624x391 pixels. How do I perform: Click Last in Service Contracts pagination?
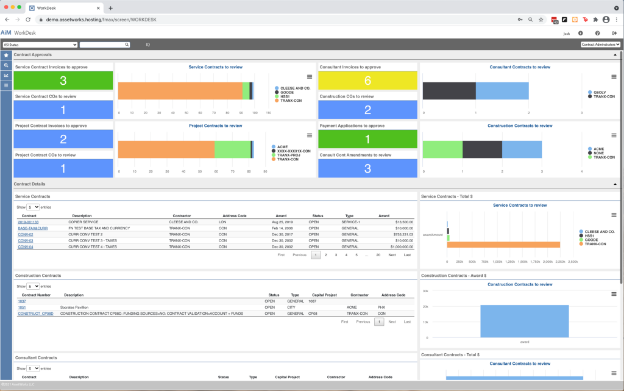click(x=408, y=255)
